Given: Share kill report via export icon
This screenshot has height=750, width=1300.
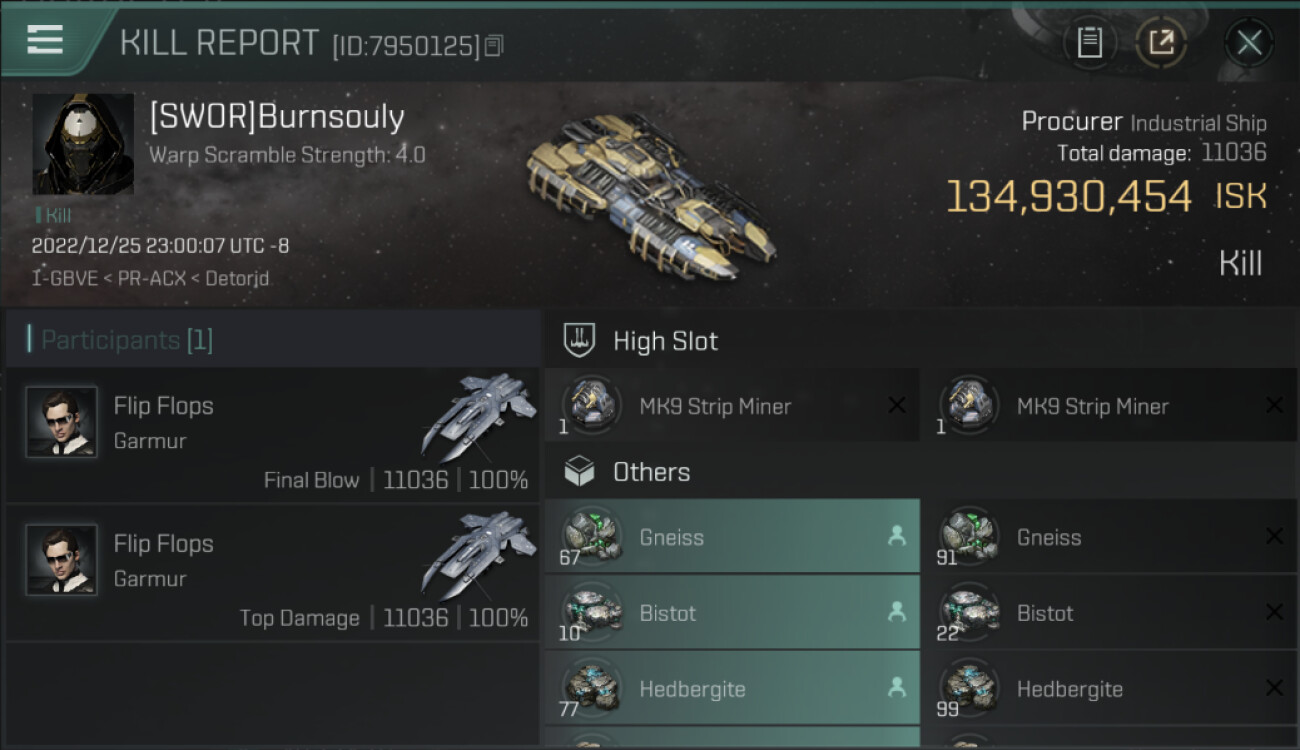Looking at the screenshot, I should 1160,43.
